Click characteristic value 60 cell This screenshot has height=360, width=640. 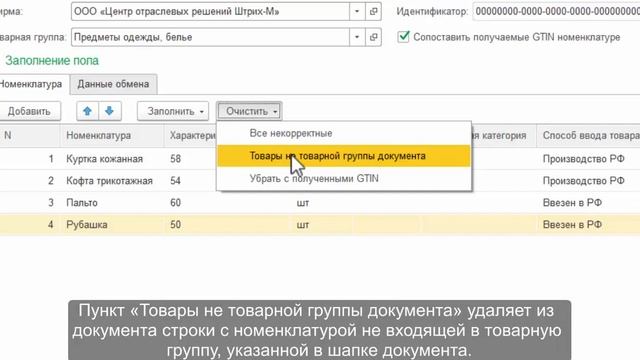(176, 203)
